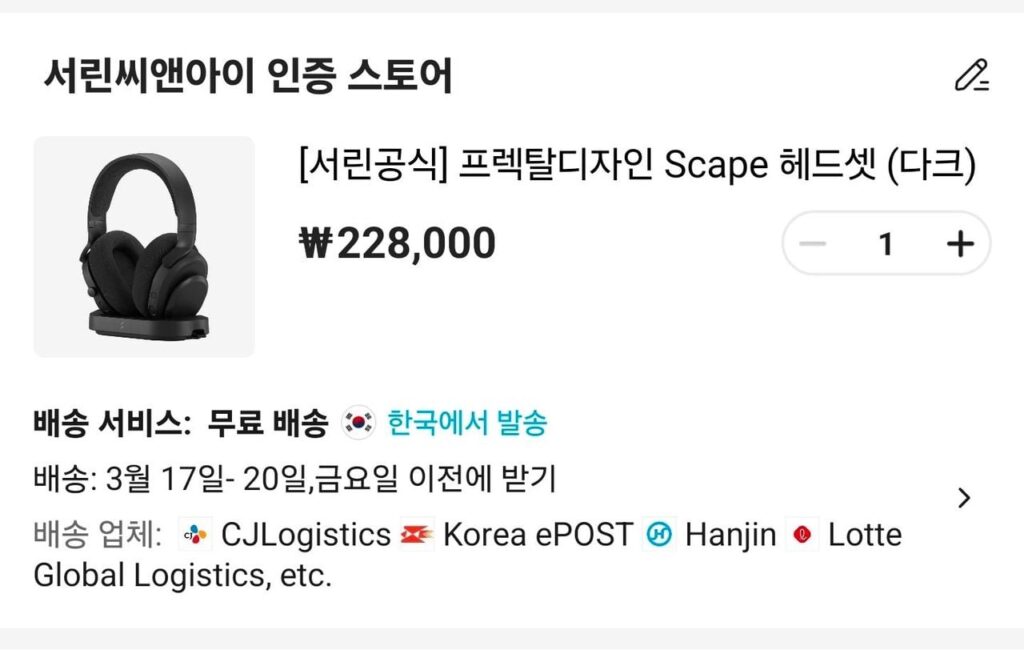Click the CJLogistics carrier name text

pyautogui.click(x=306, y=535)
